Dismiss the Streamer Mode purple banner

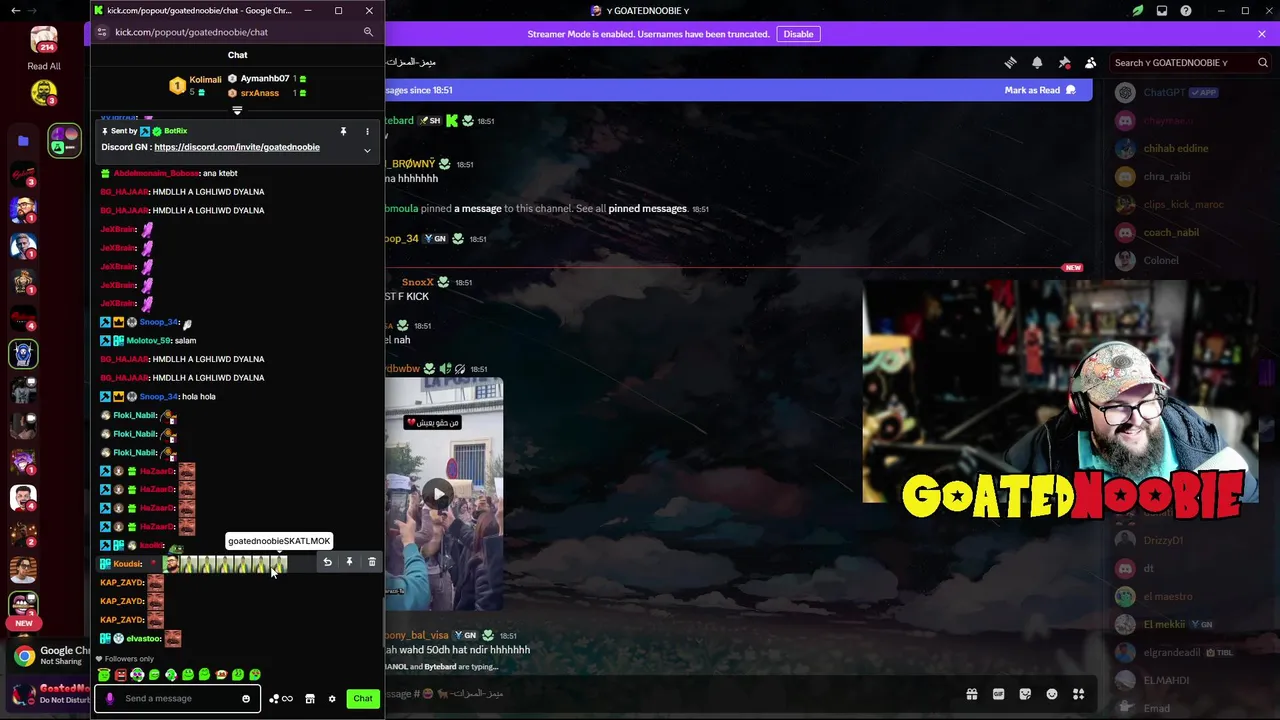pos(1262,34)
